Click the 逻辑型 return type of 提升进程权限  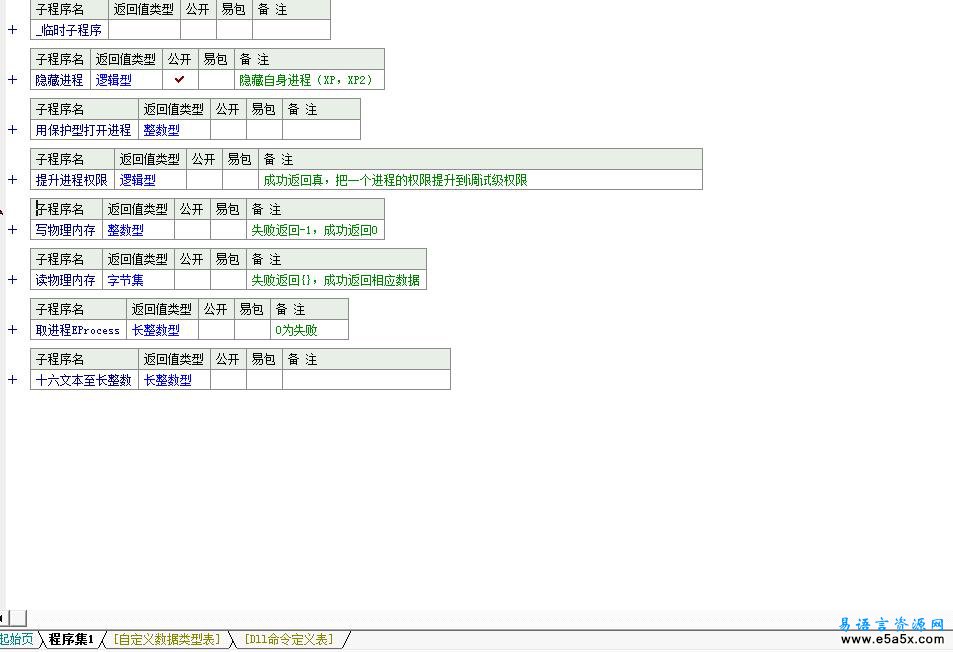(151, 180)
